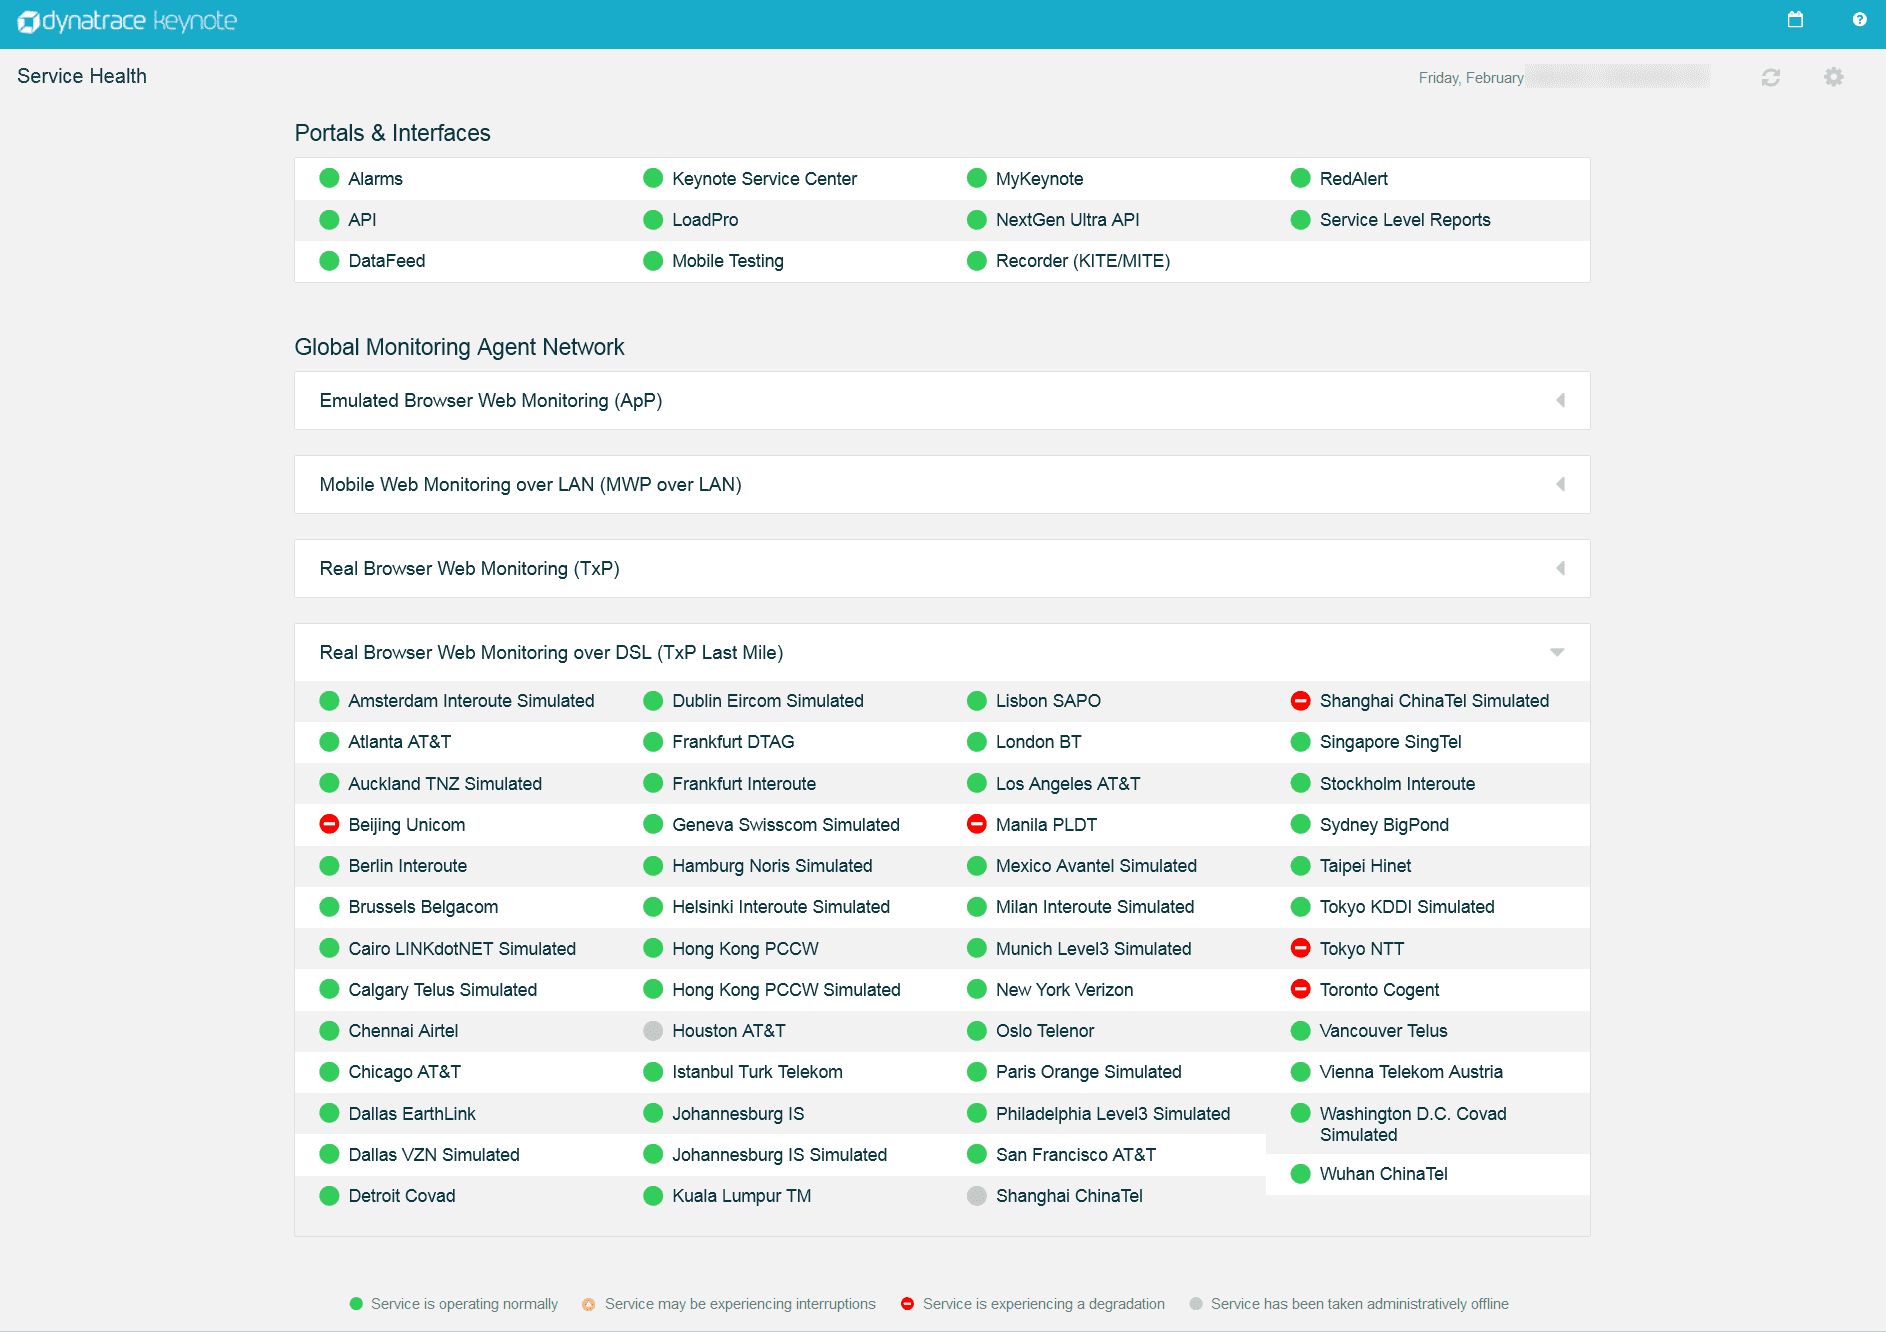Expand Emulated Browser Web Monitoring (ApP) arrow
The image size is (1886, 1332).
click(x=1560, y=400)
